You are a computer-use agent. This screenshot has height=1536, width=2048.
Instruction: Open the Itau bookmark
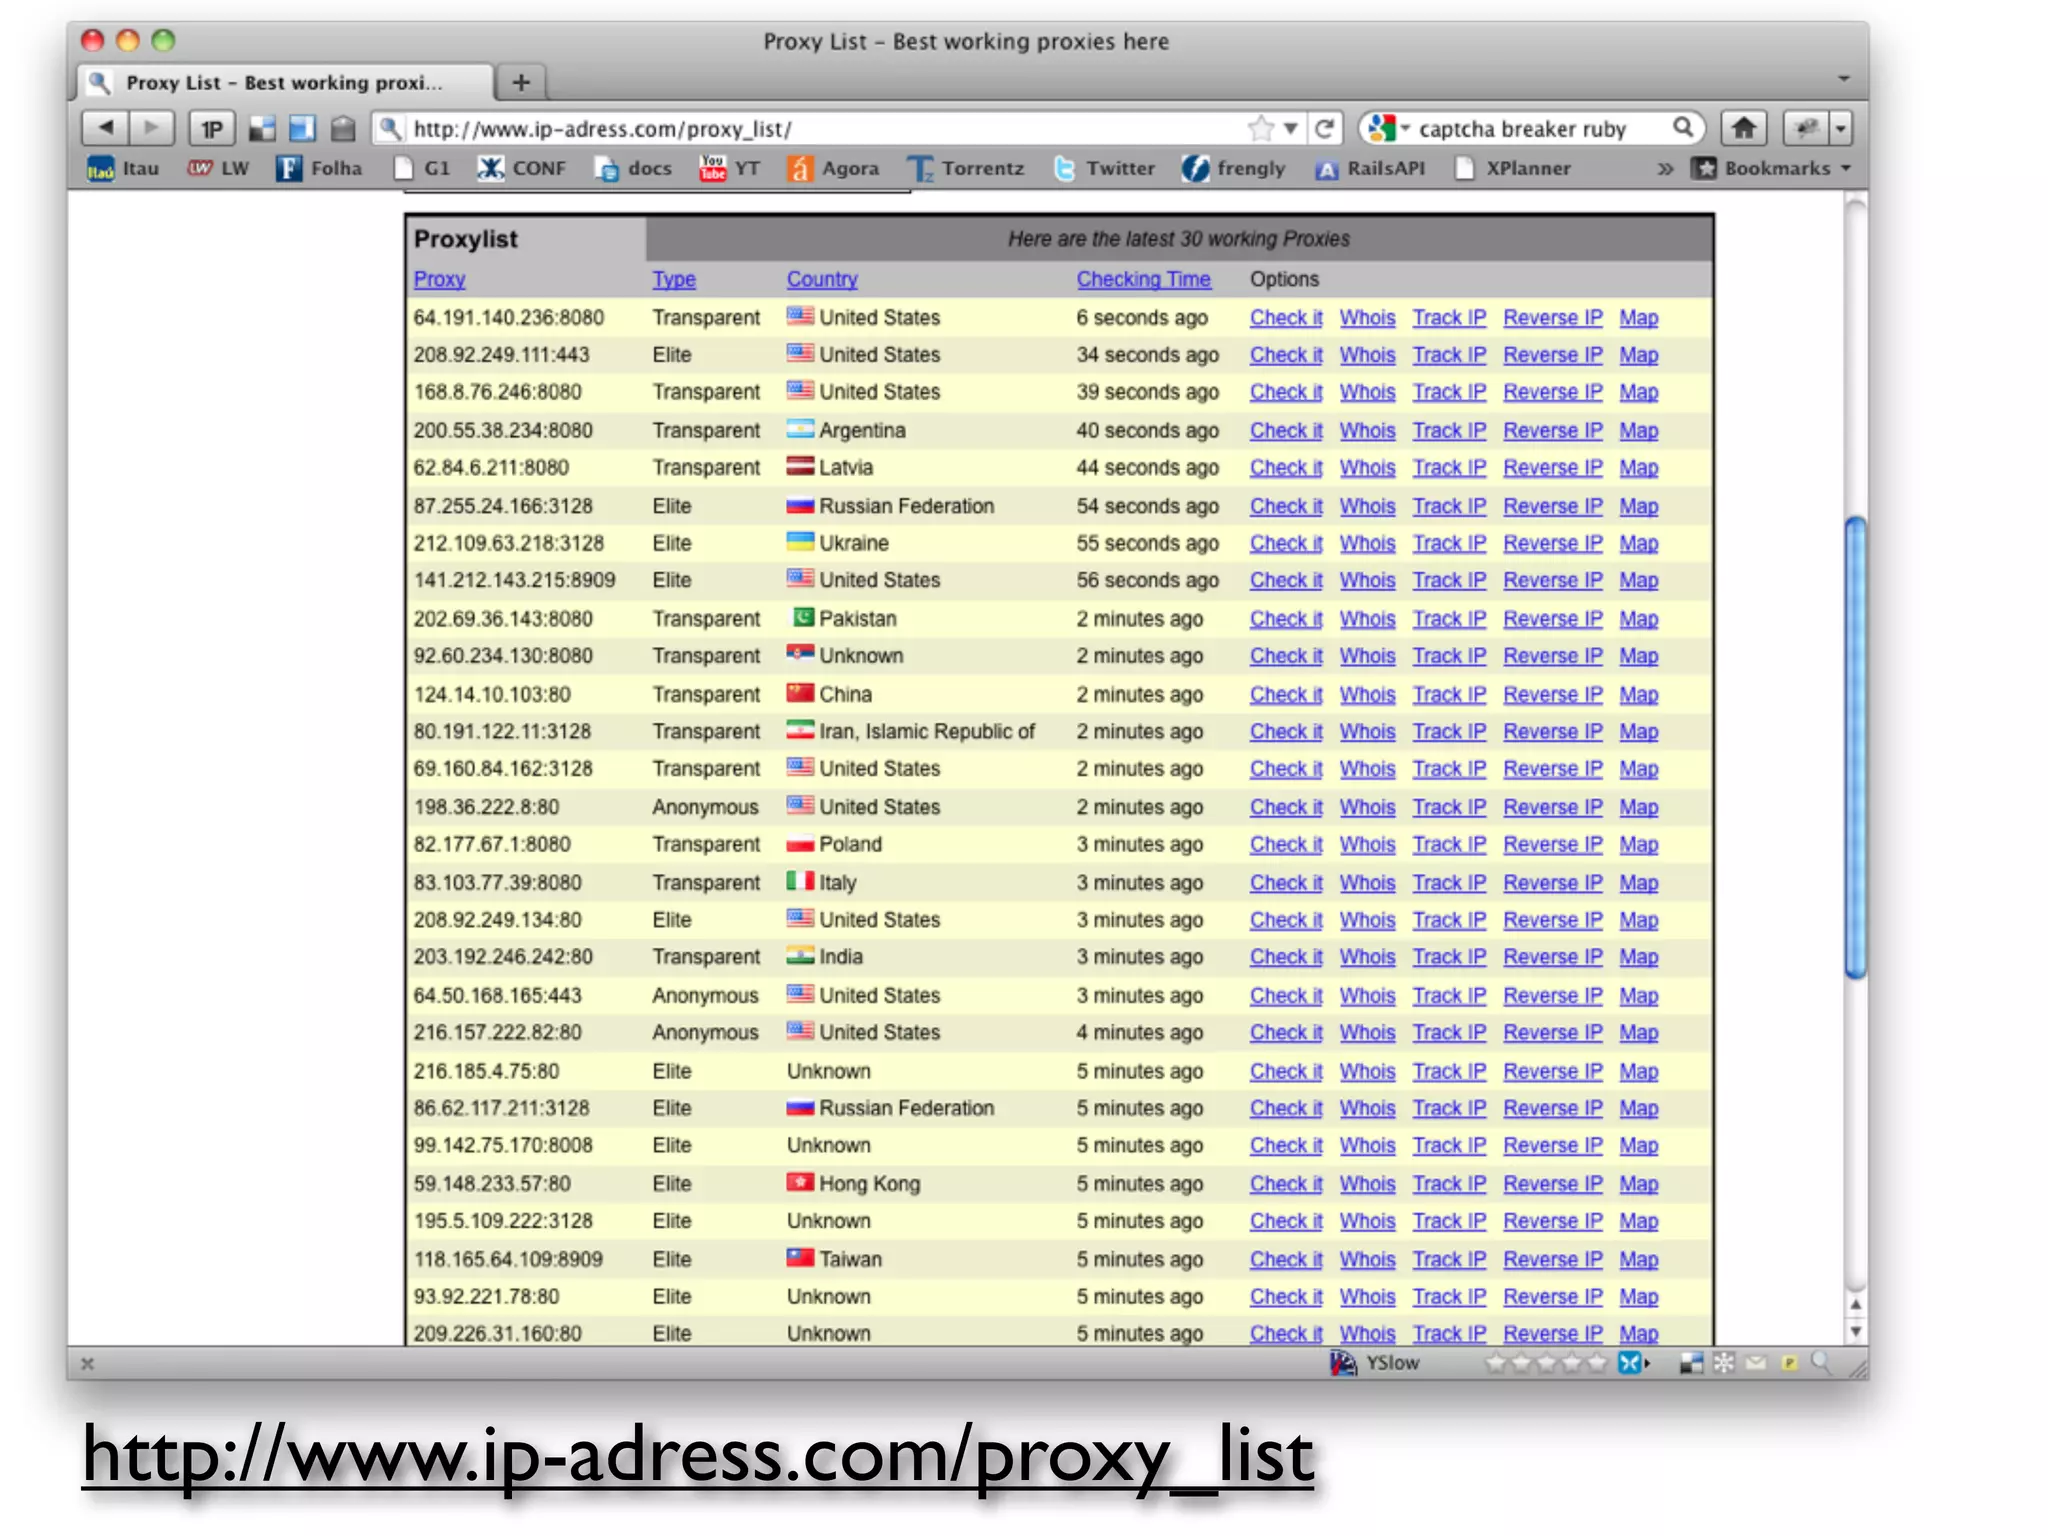click(x=124, y=168)
